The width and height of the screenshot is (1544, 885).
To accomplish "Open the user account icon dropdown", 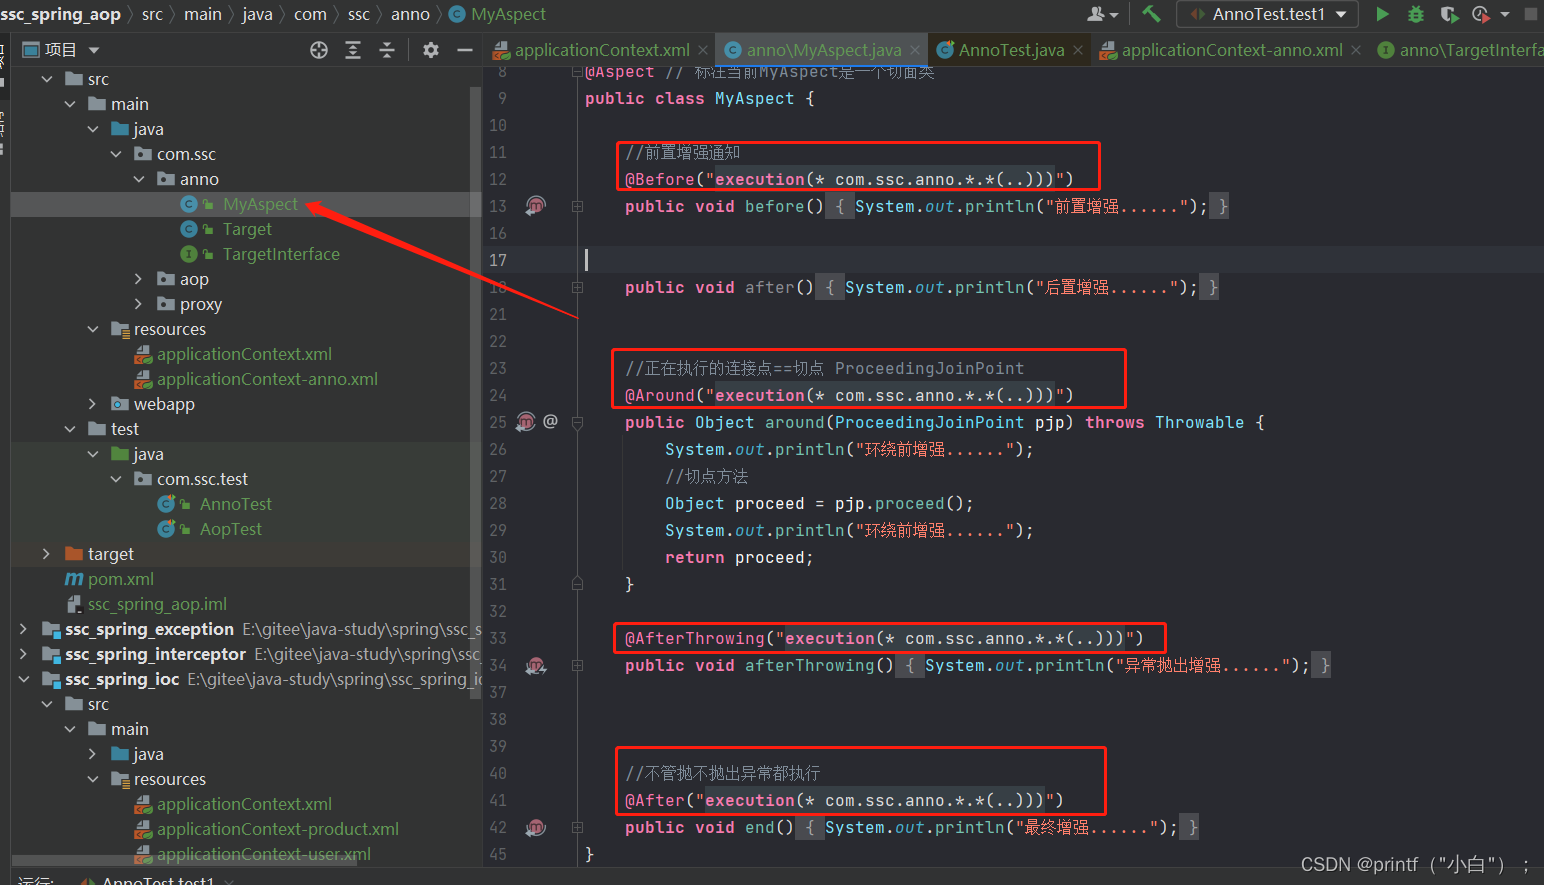I will 1102,14.
